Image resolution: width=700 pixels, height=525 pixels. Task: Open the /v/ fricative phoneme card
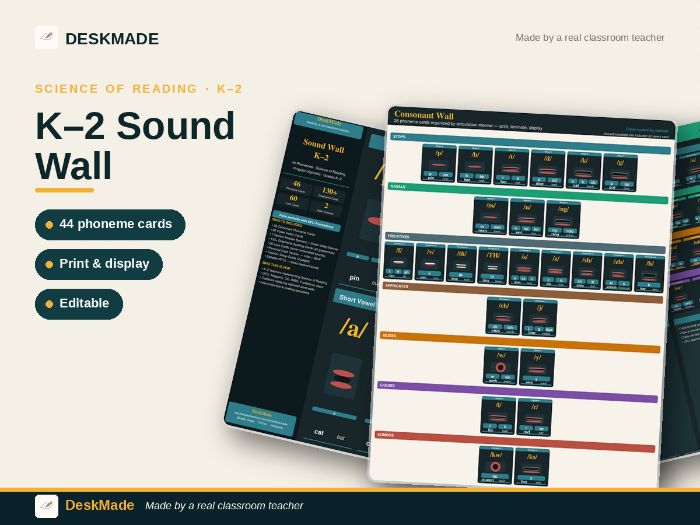click(x=429, y=262)
